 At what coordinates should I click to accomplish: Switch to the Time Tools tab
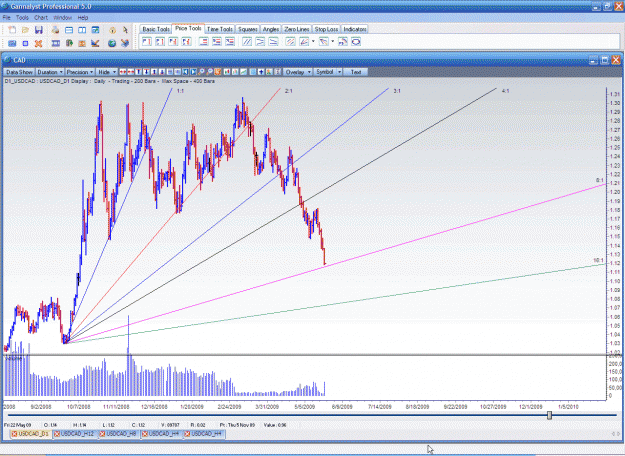(x=220, y=29)
